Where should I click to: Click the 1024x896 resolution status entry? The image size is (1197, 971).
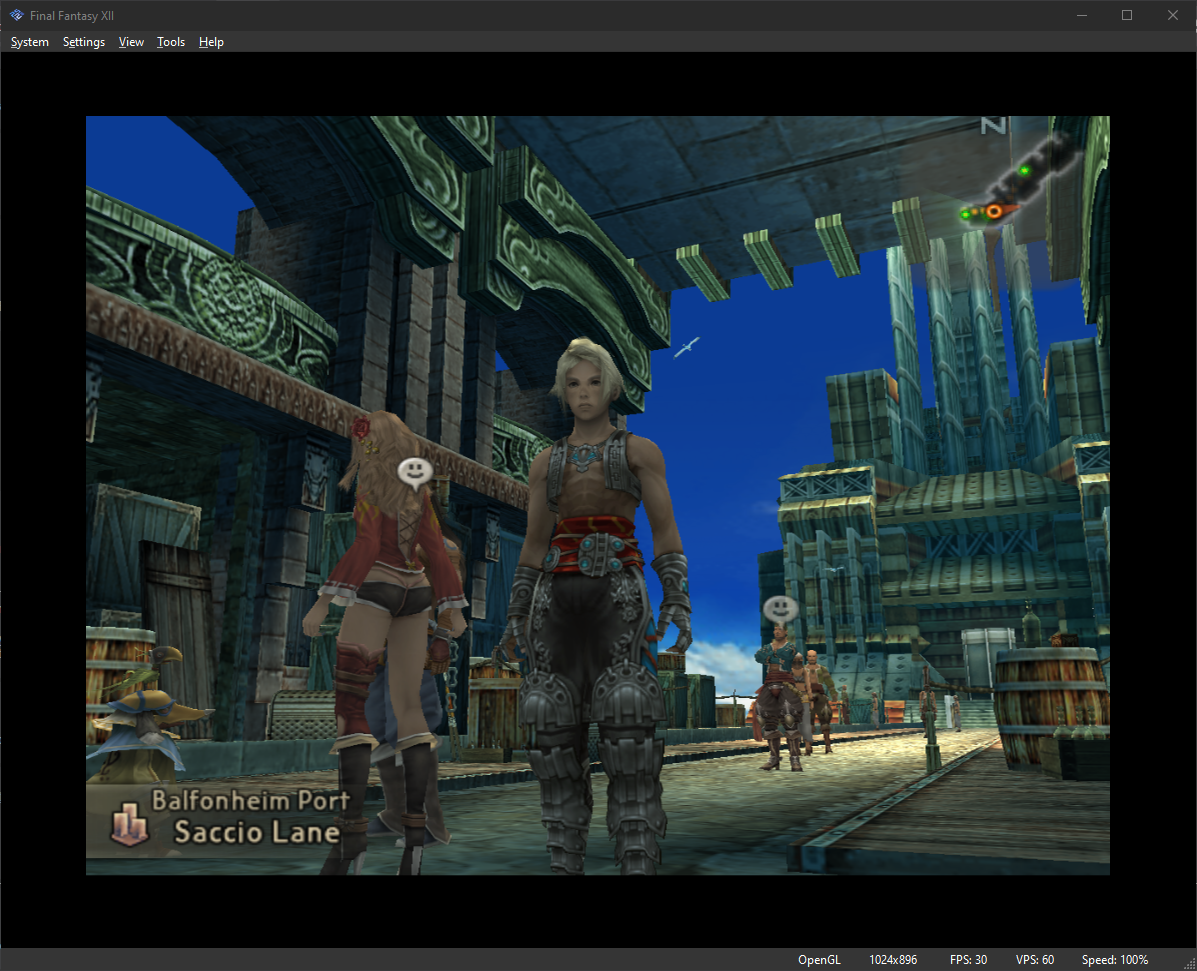(893, 960)
